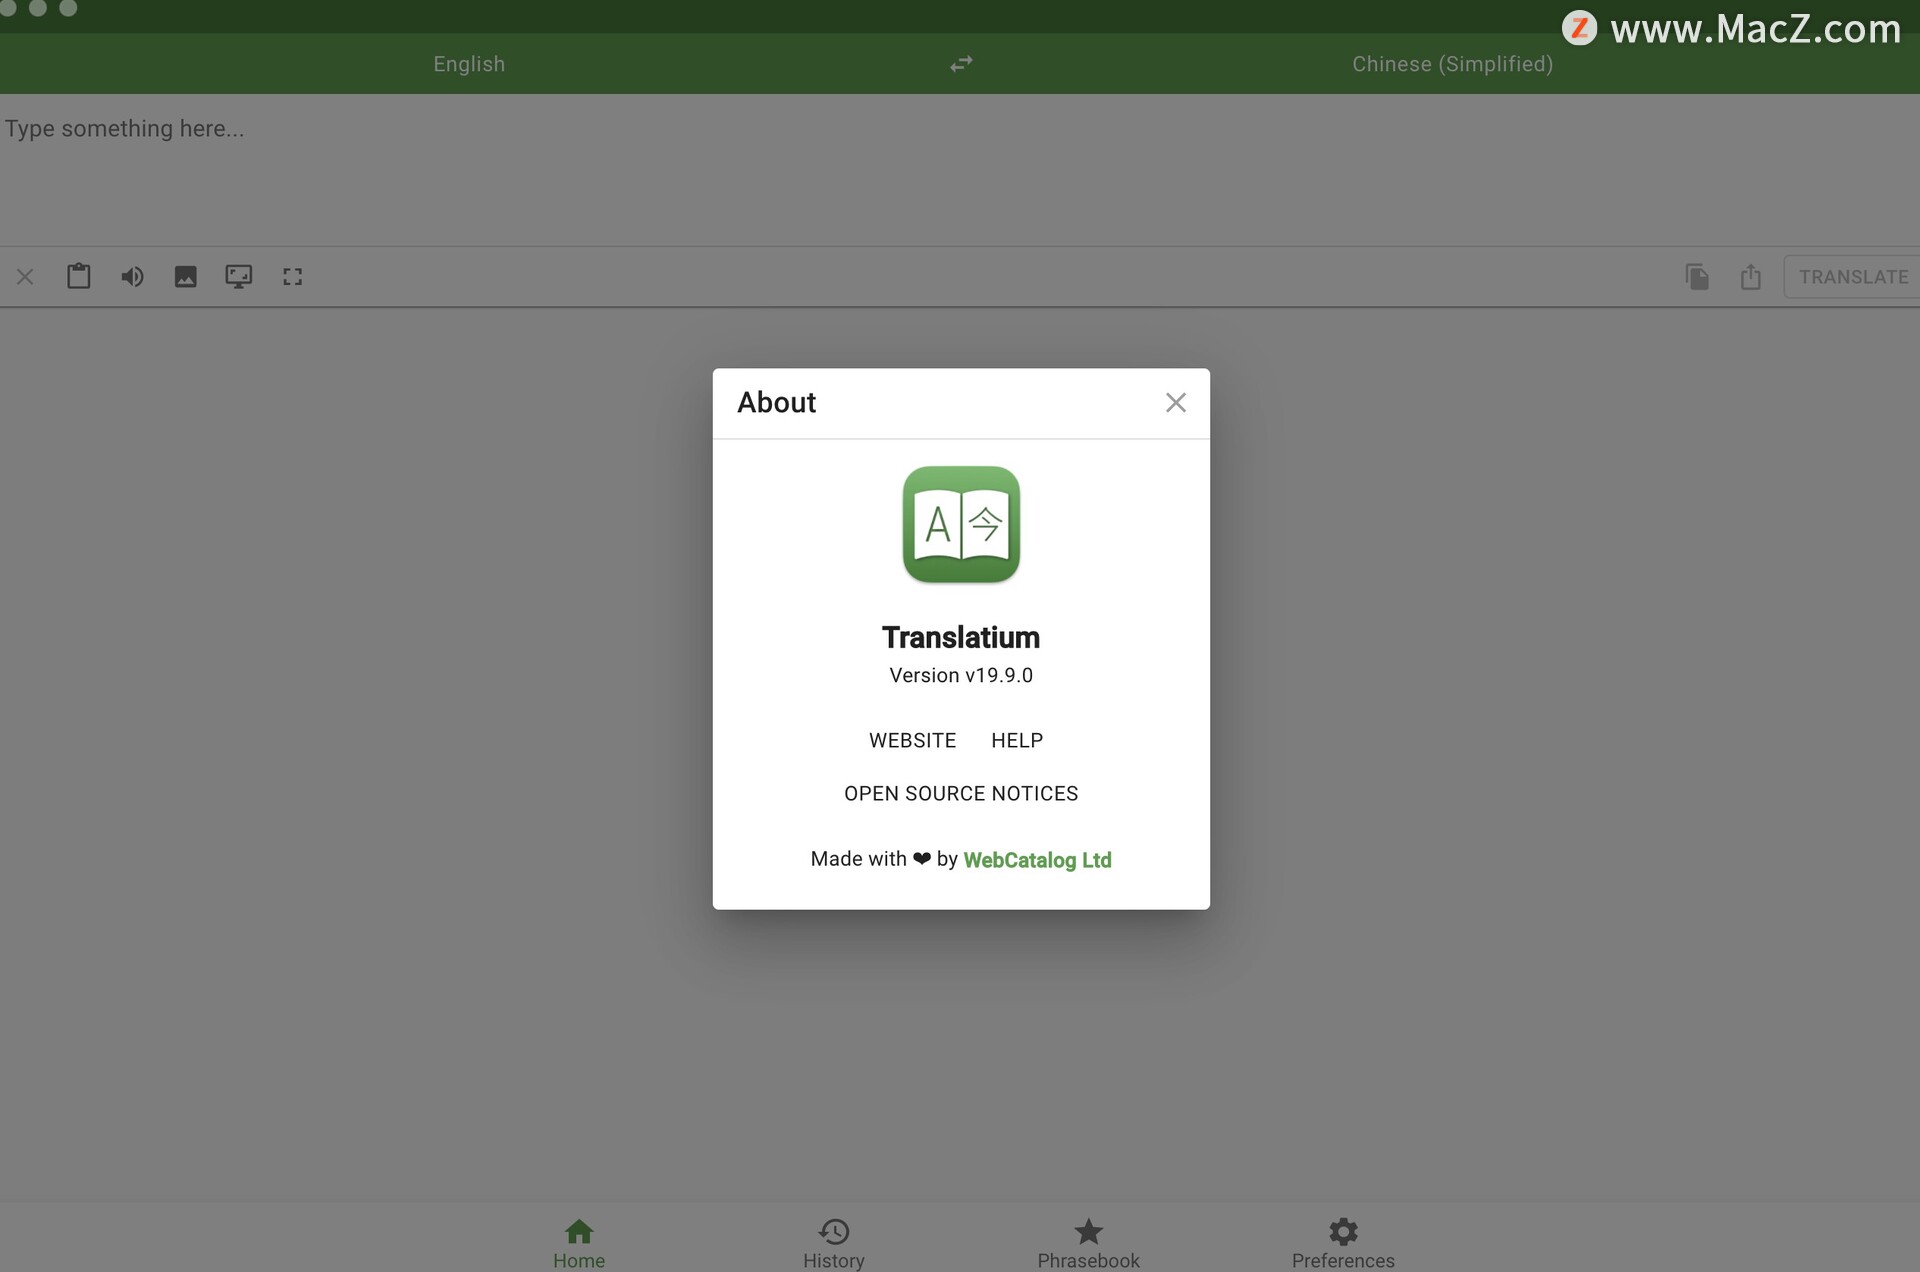
Task: Swap source and target languages
Action: click(961, 64)
